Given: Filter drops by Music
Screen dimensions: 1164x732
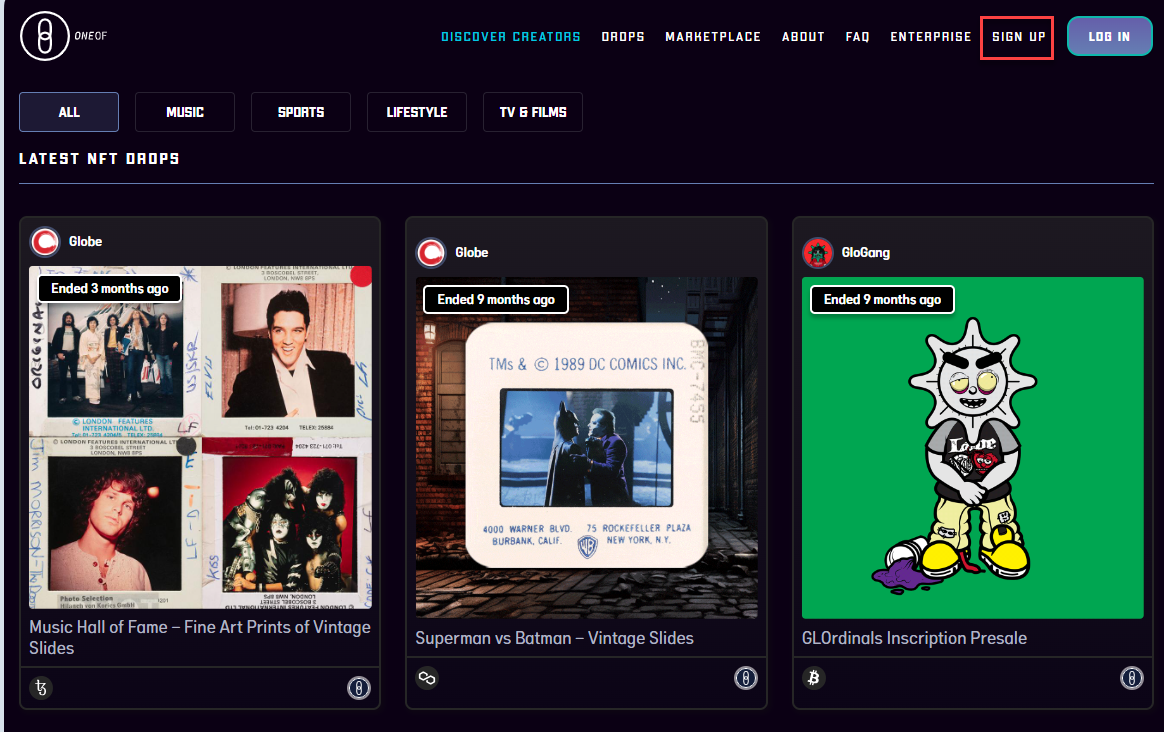Looking at the screenshot, I should [185, 112].
